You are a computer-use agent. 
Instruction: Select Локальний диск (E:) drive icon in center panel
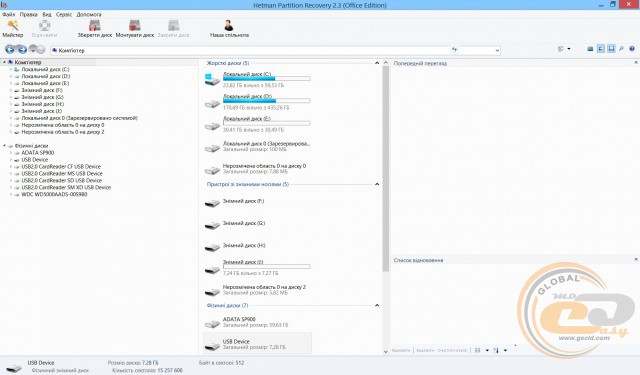pos(212,126)
